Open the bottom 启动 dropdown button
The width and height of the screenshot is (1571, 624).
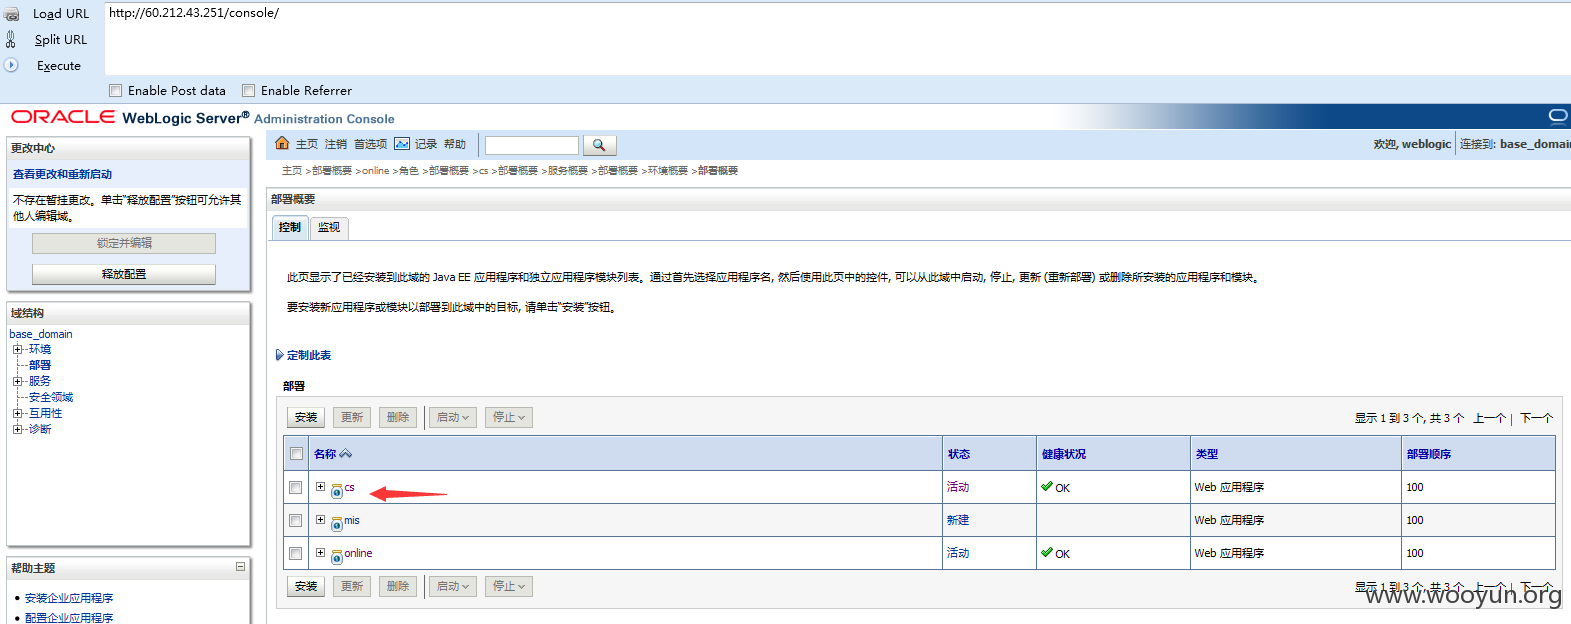(x=453, y=586)
